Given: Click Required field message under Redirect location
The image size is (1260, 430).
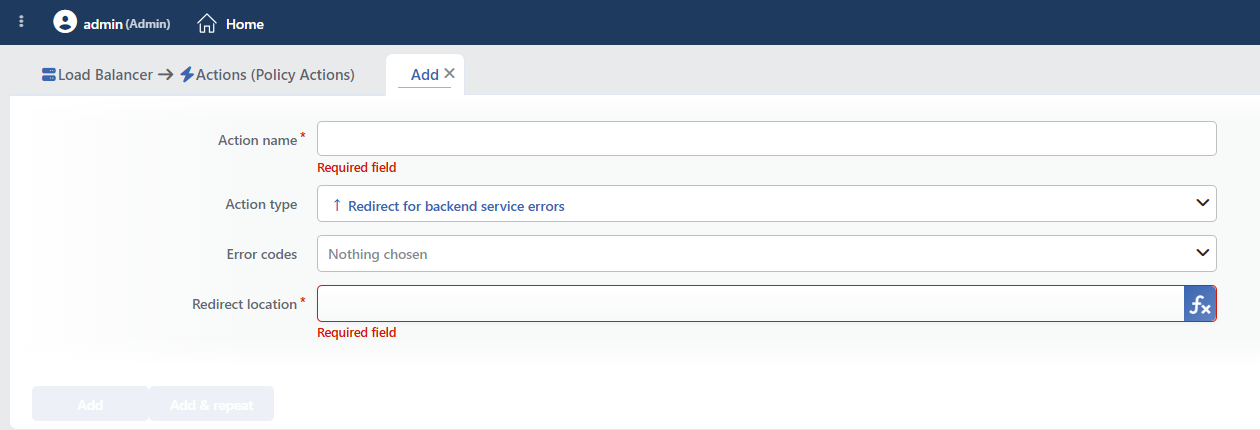Looking at the screenshot, I should point(356,332).
